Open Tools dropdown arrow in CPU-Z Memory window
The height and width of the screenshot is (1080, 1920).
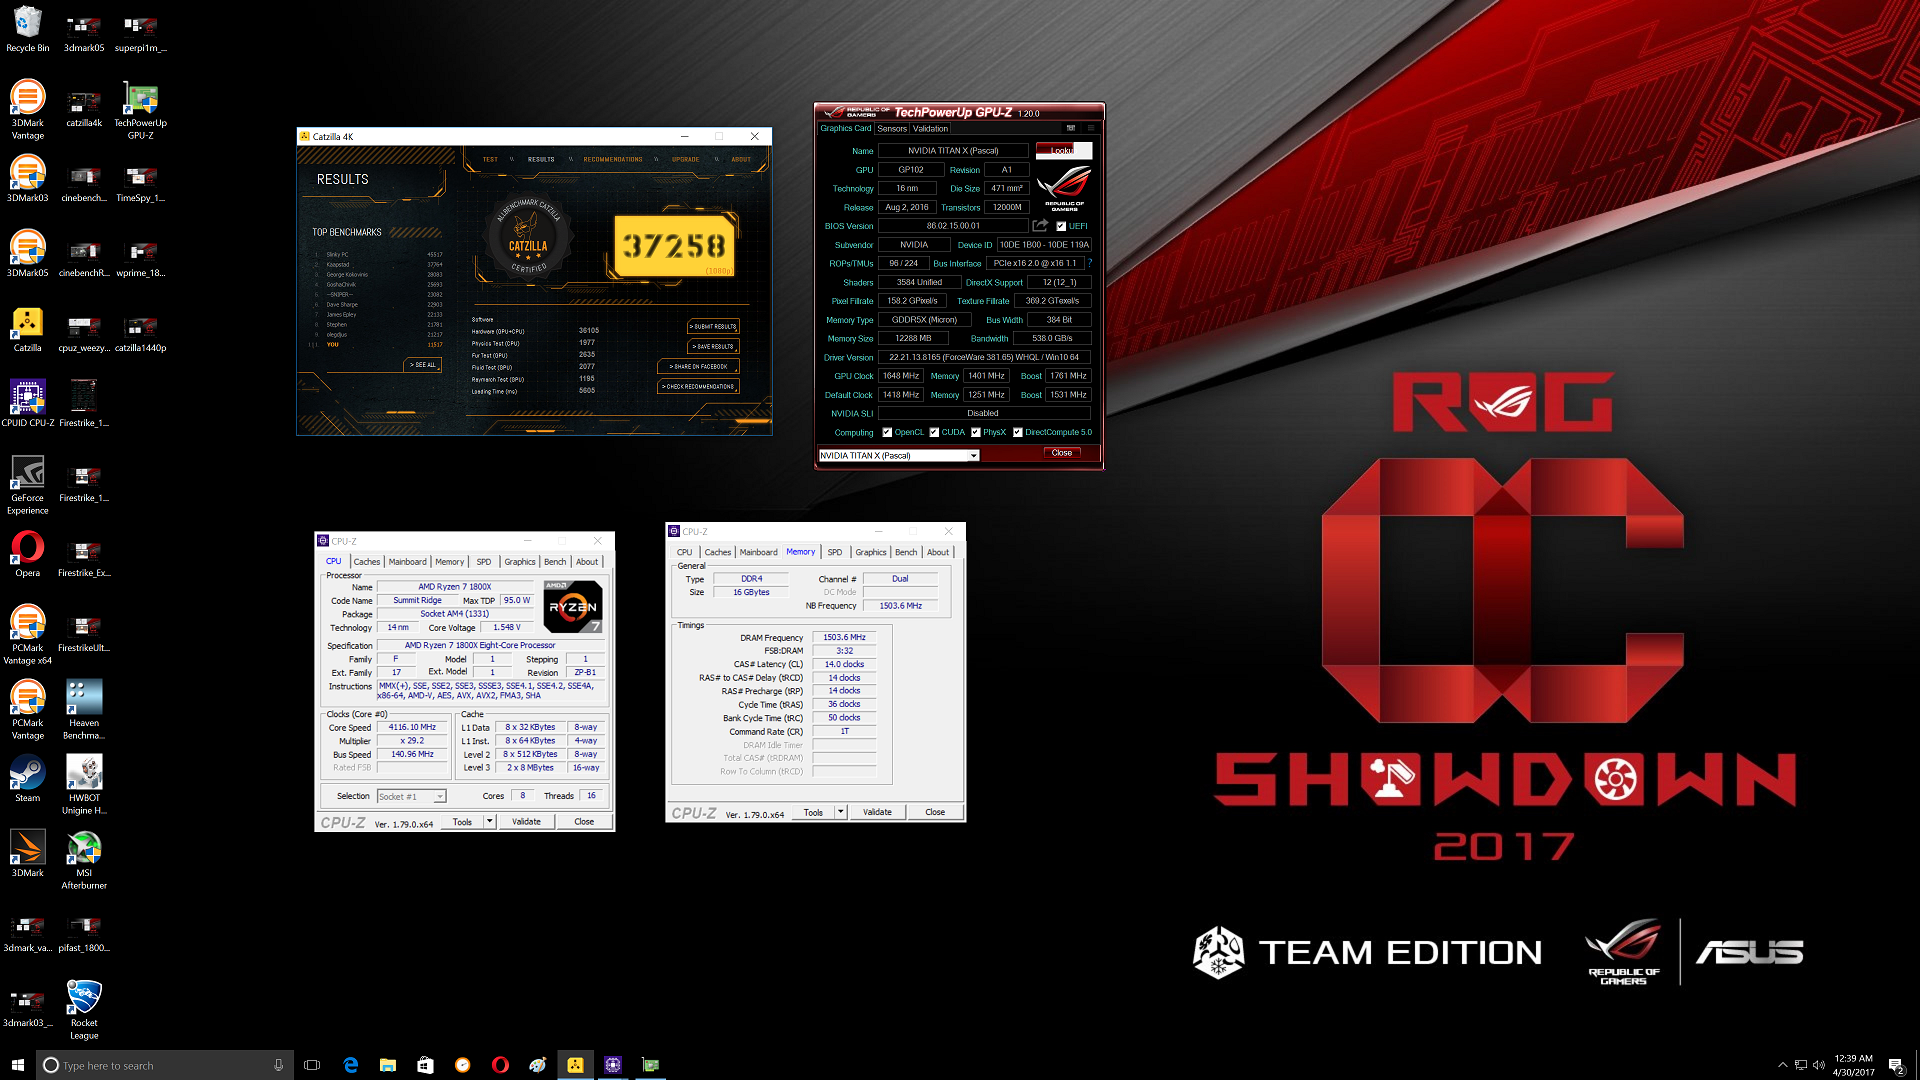click(841, 811)
